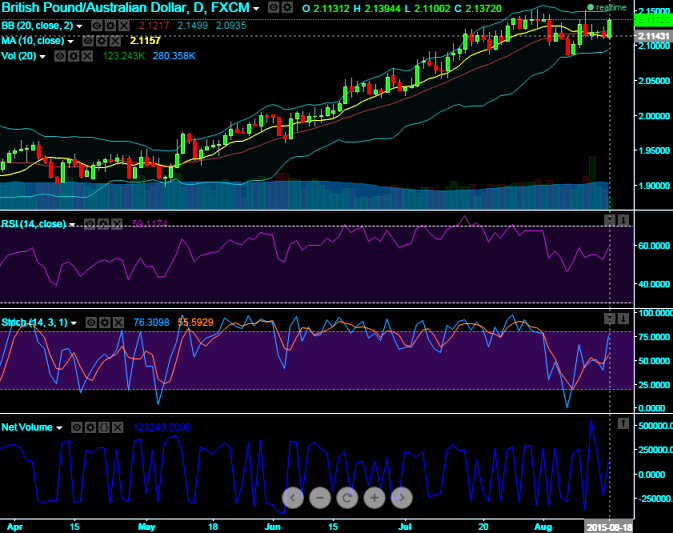Click the MA (10, close) label

pos(33,41)
